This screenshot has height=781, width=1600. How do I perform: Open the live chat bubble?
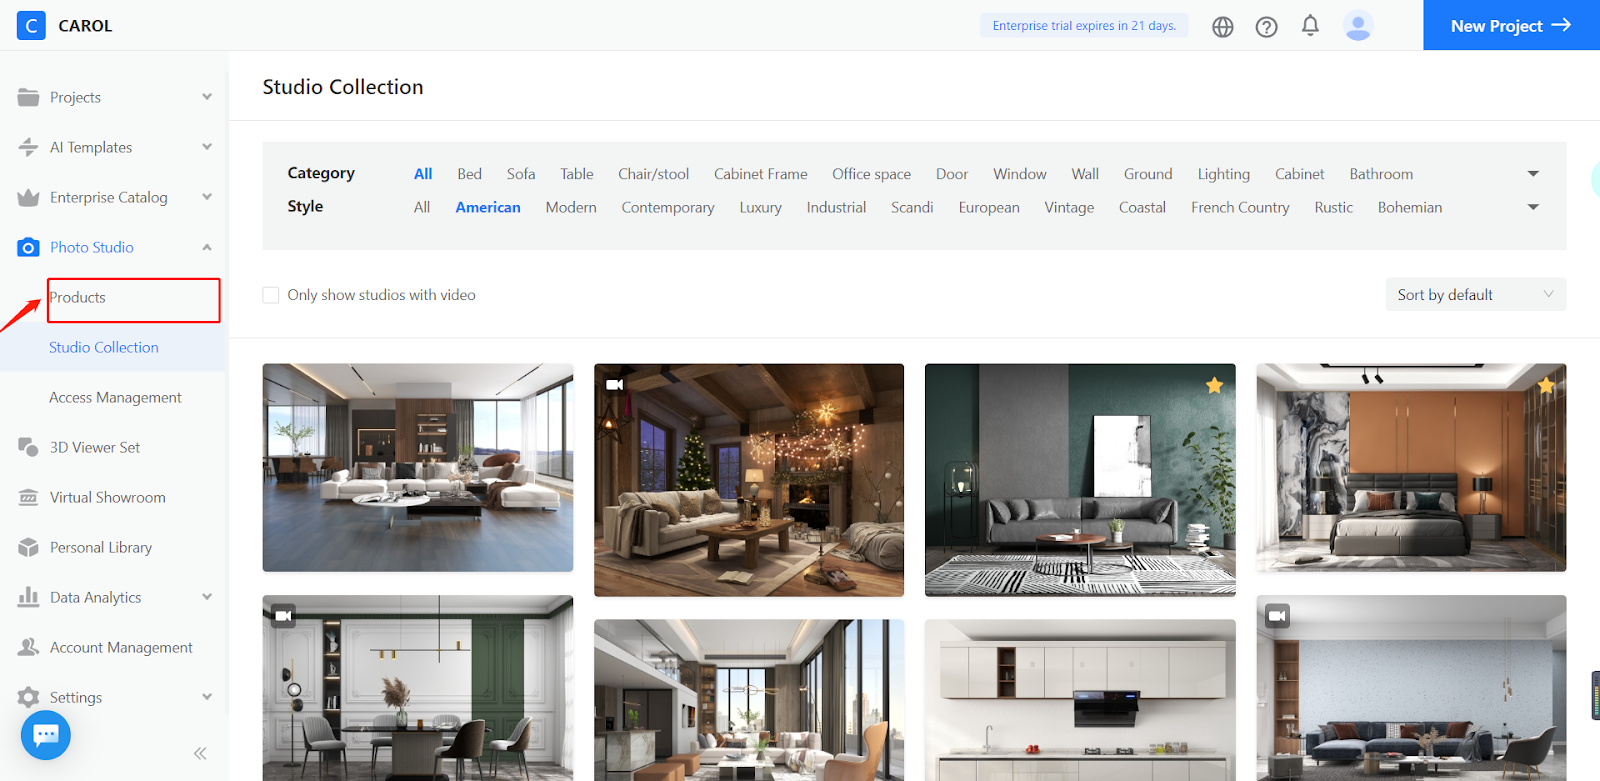[x=46, y=735]
